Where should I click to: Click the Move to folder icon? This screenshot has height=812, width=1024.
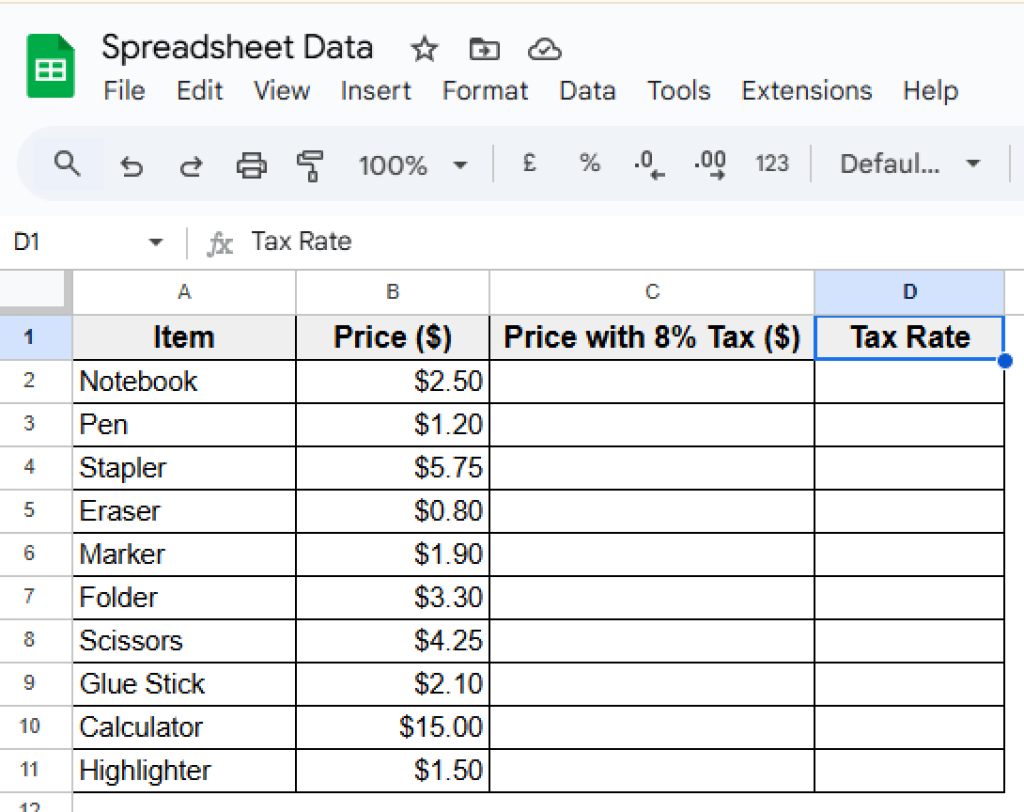(484, 48)
